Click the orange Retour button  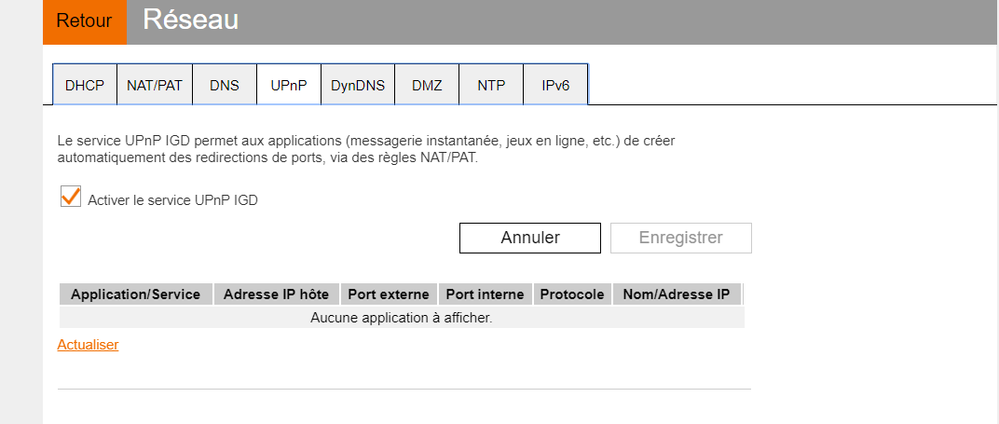tap(84, 22)
